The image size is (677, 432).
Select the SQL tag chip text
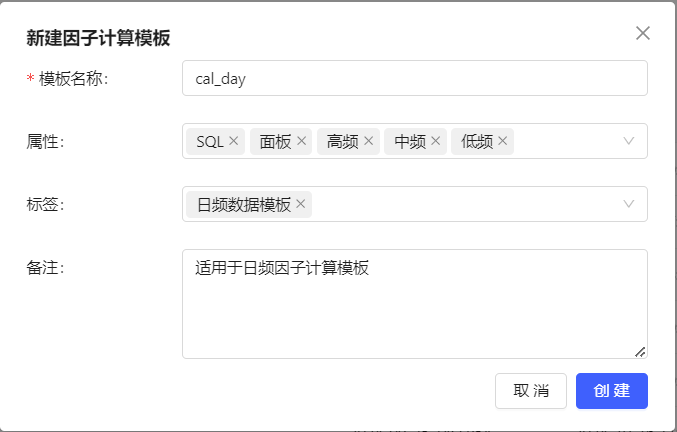[x=210, y=141]
